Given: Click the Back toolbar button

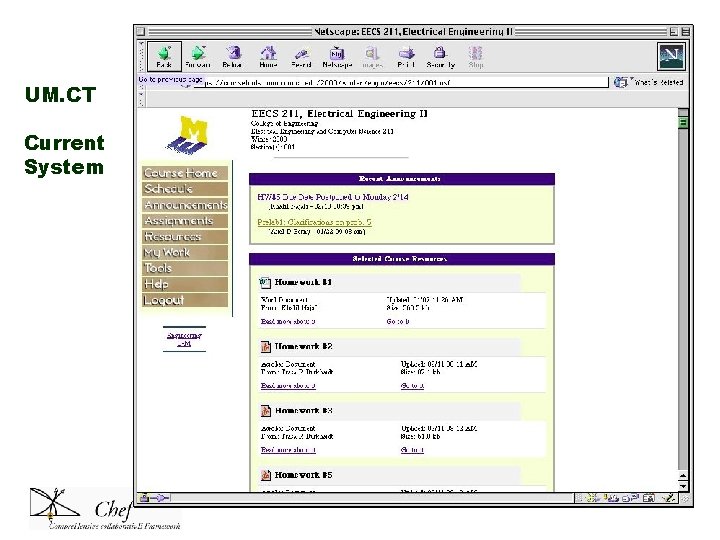Looking at the screenshot, I should click(164, 56).
